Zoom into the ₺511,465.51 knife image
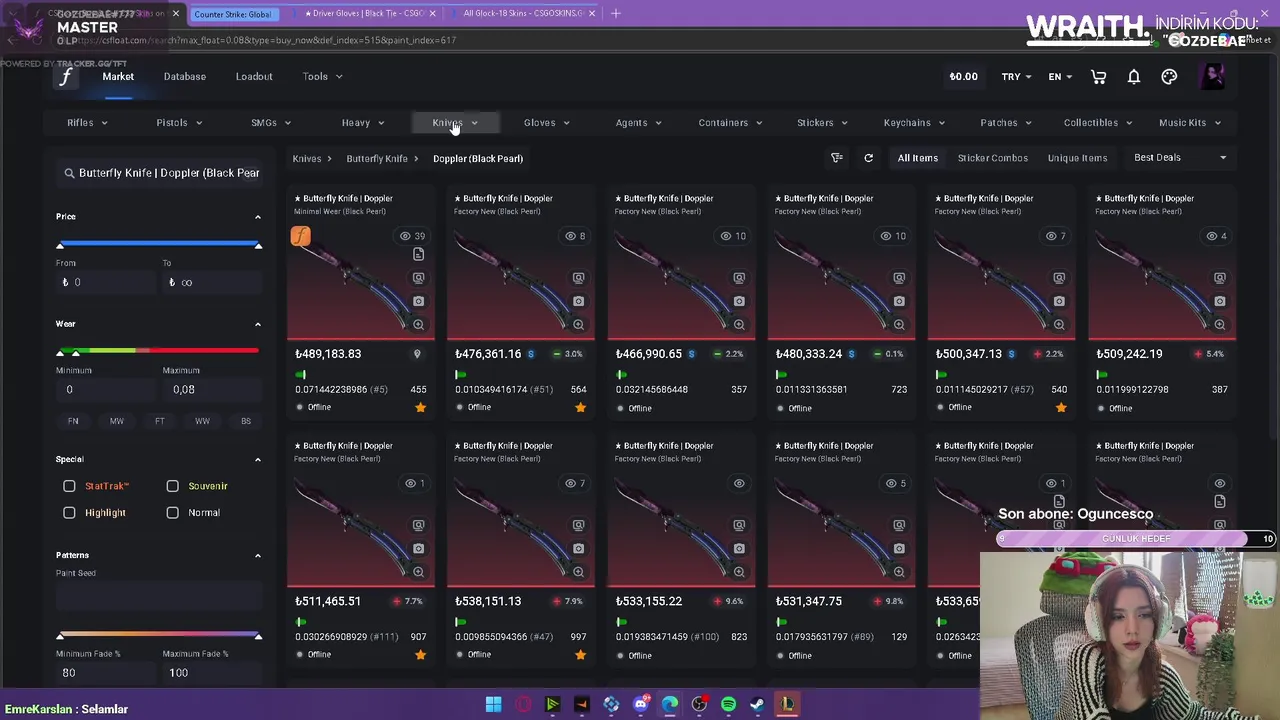This screenshot has height=720, width=1280. tap(418, 571)
